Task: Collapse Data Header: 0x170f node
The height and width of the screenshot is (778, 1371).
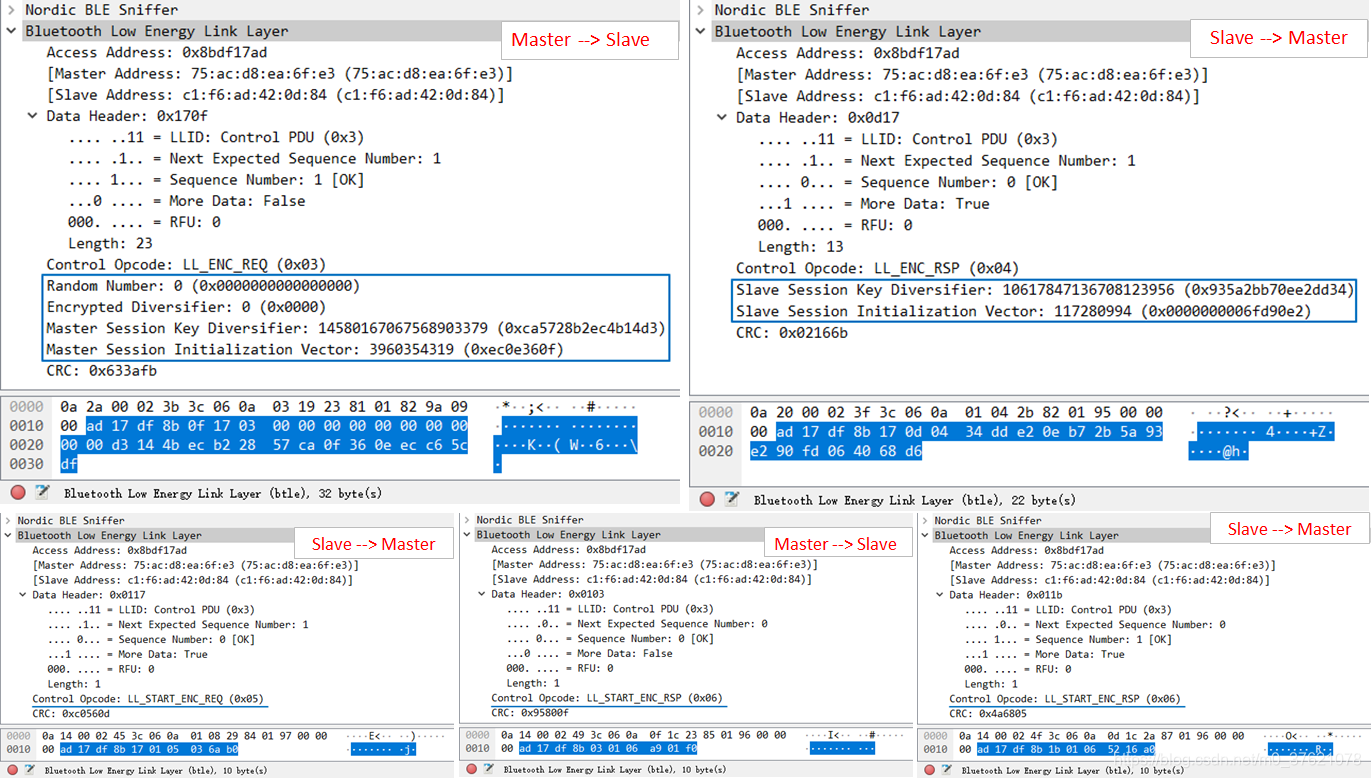Action: [32, 116]
